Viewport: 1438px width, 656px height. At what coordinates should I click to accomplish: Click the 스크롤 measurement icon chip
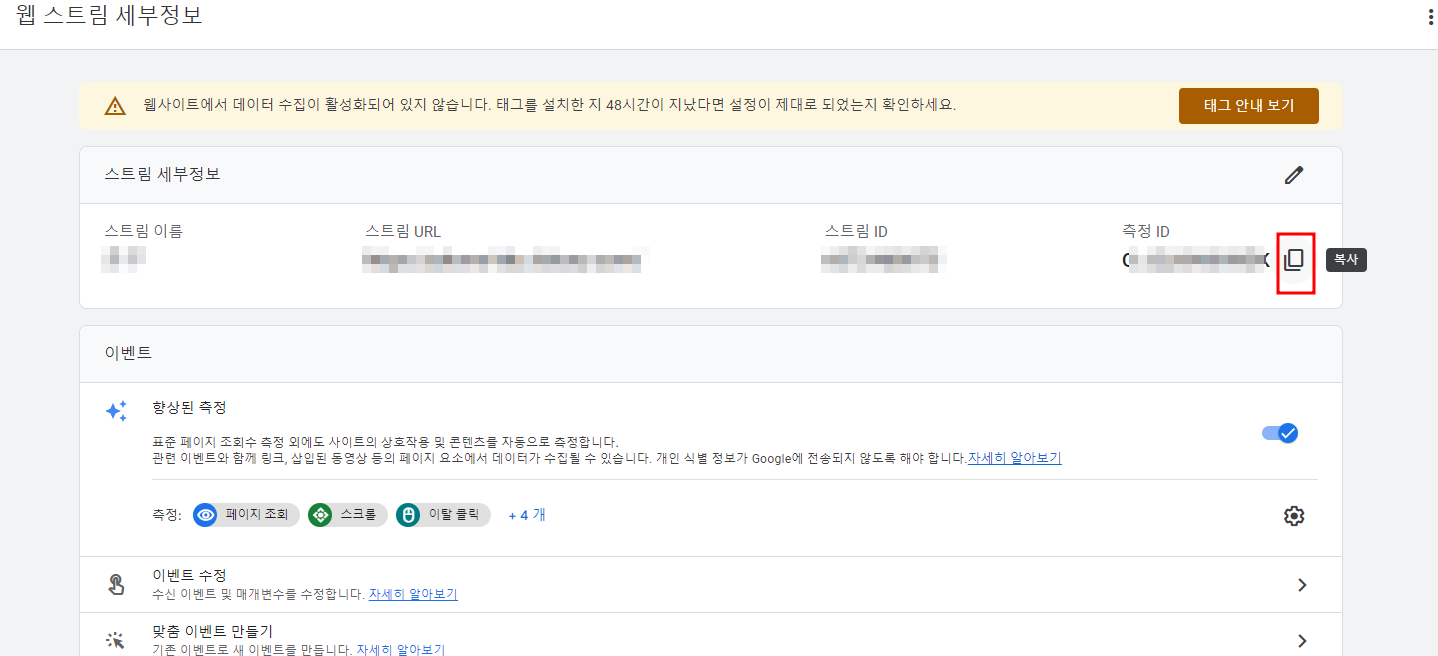tap(320, 514)
